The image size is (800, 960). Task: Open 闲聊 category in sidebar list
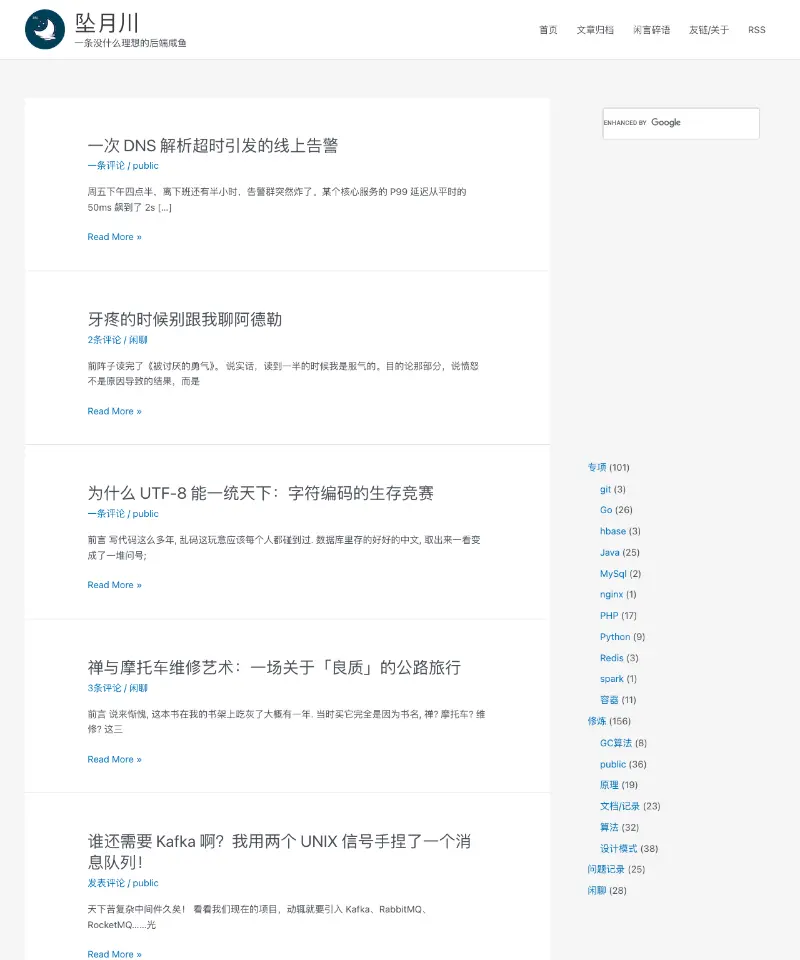coord(597,890)
